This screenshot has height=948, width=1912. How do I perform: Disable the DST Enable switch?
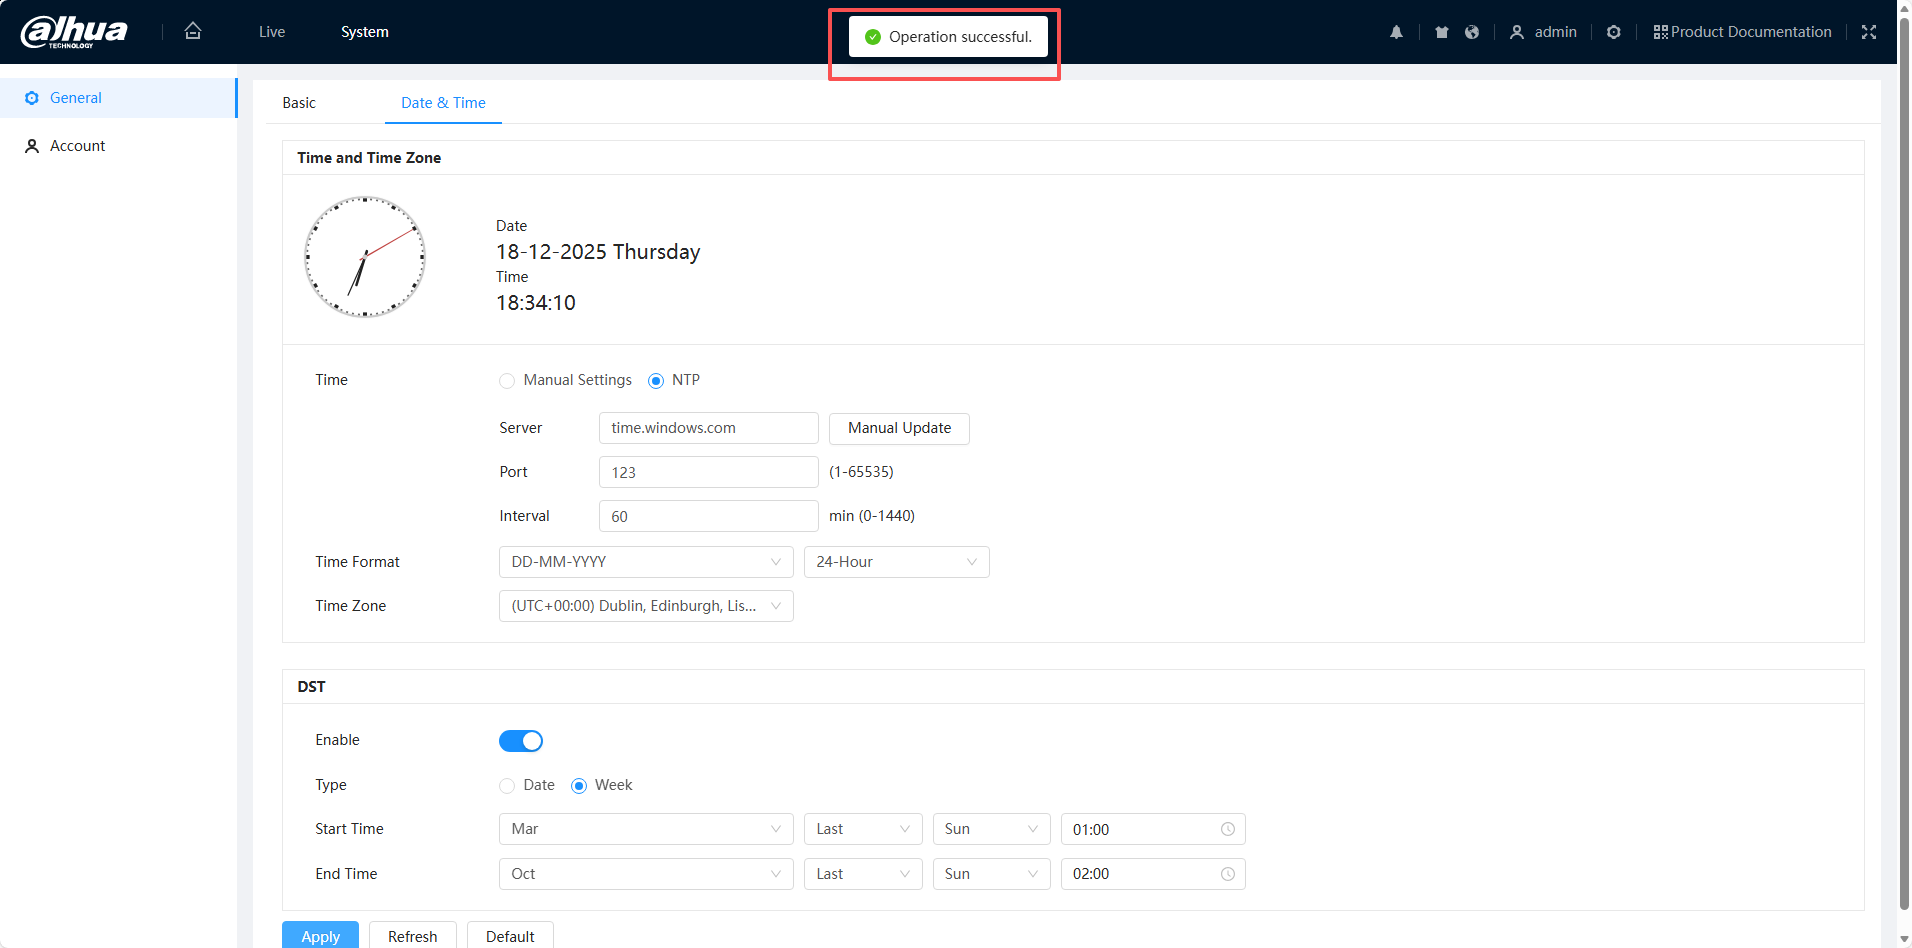pyautogui.click(x=520, y=741)
